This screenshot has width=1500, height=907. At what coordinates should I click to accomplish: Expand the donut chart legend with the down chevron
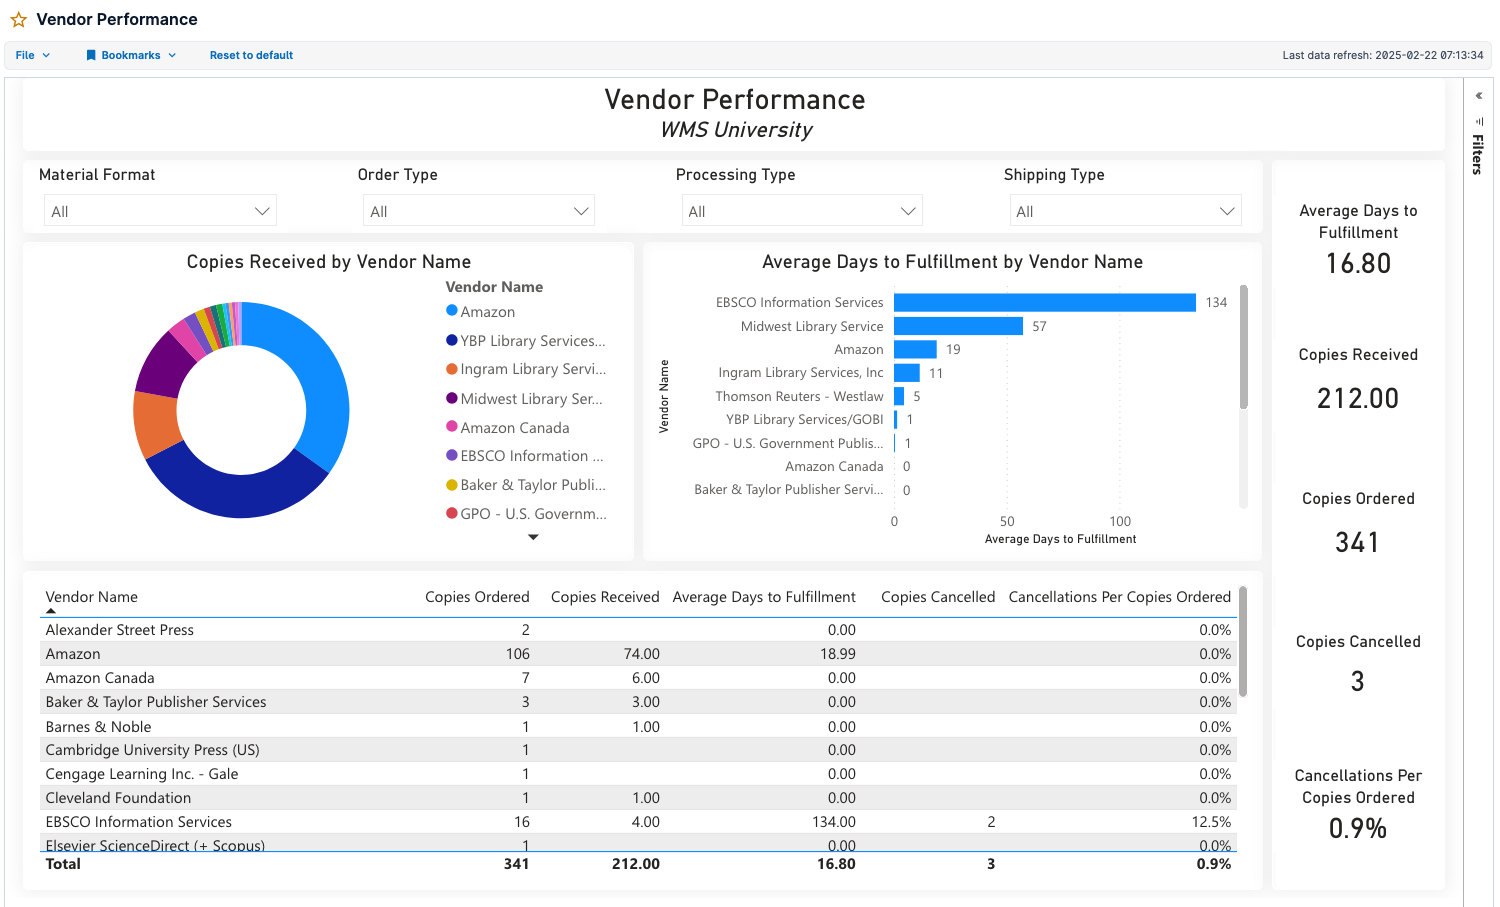tap(533, 537)
